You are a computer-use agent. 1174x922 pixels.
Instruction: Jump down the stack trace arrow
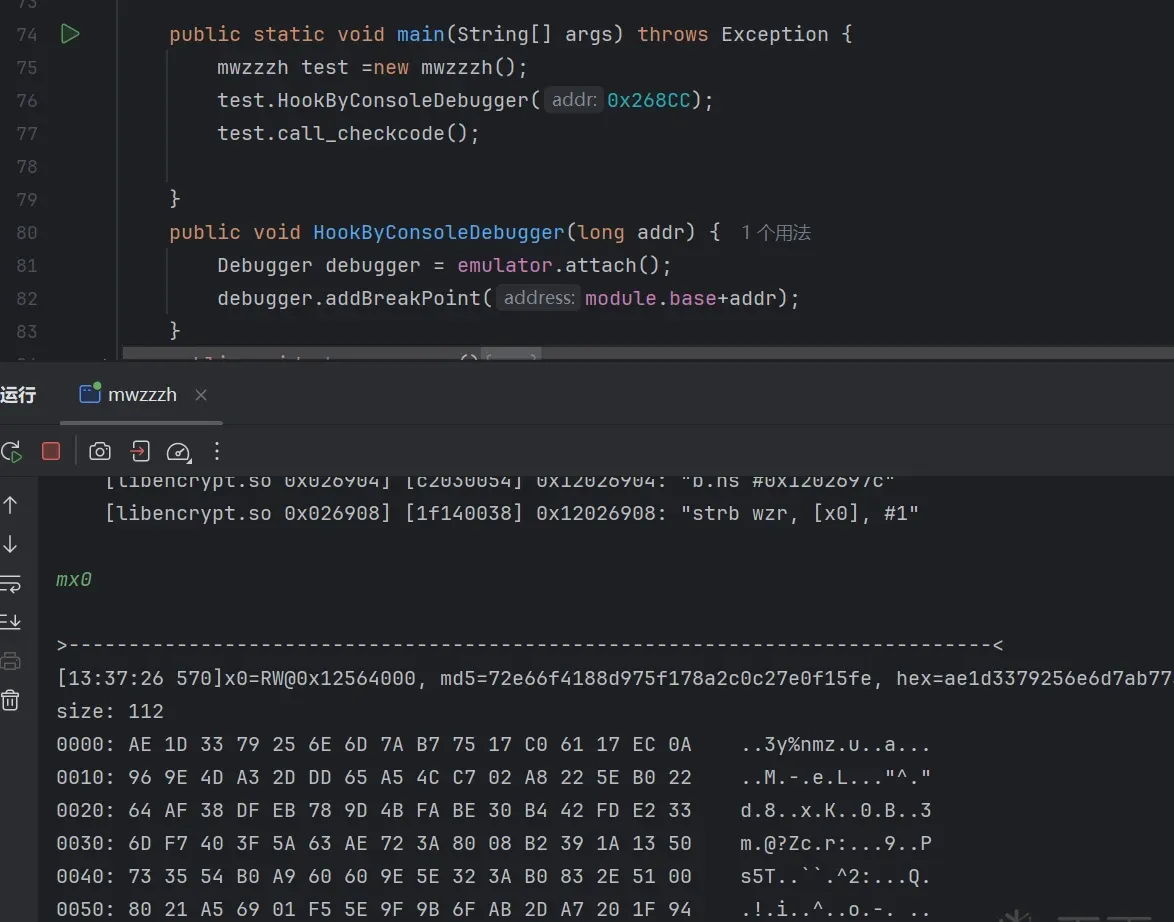[10, 544]
